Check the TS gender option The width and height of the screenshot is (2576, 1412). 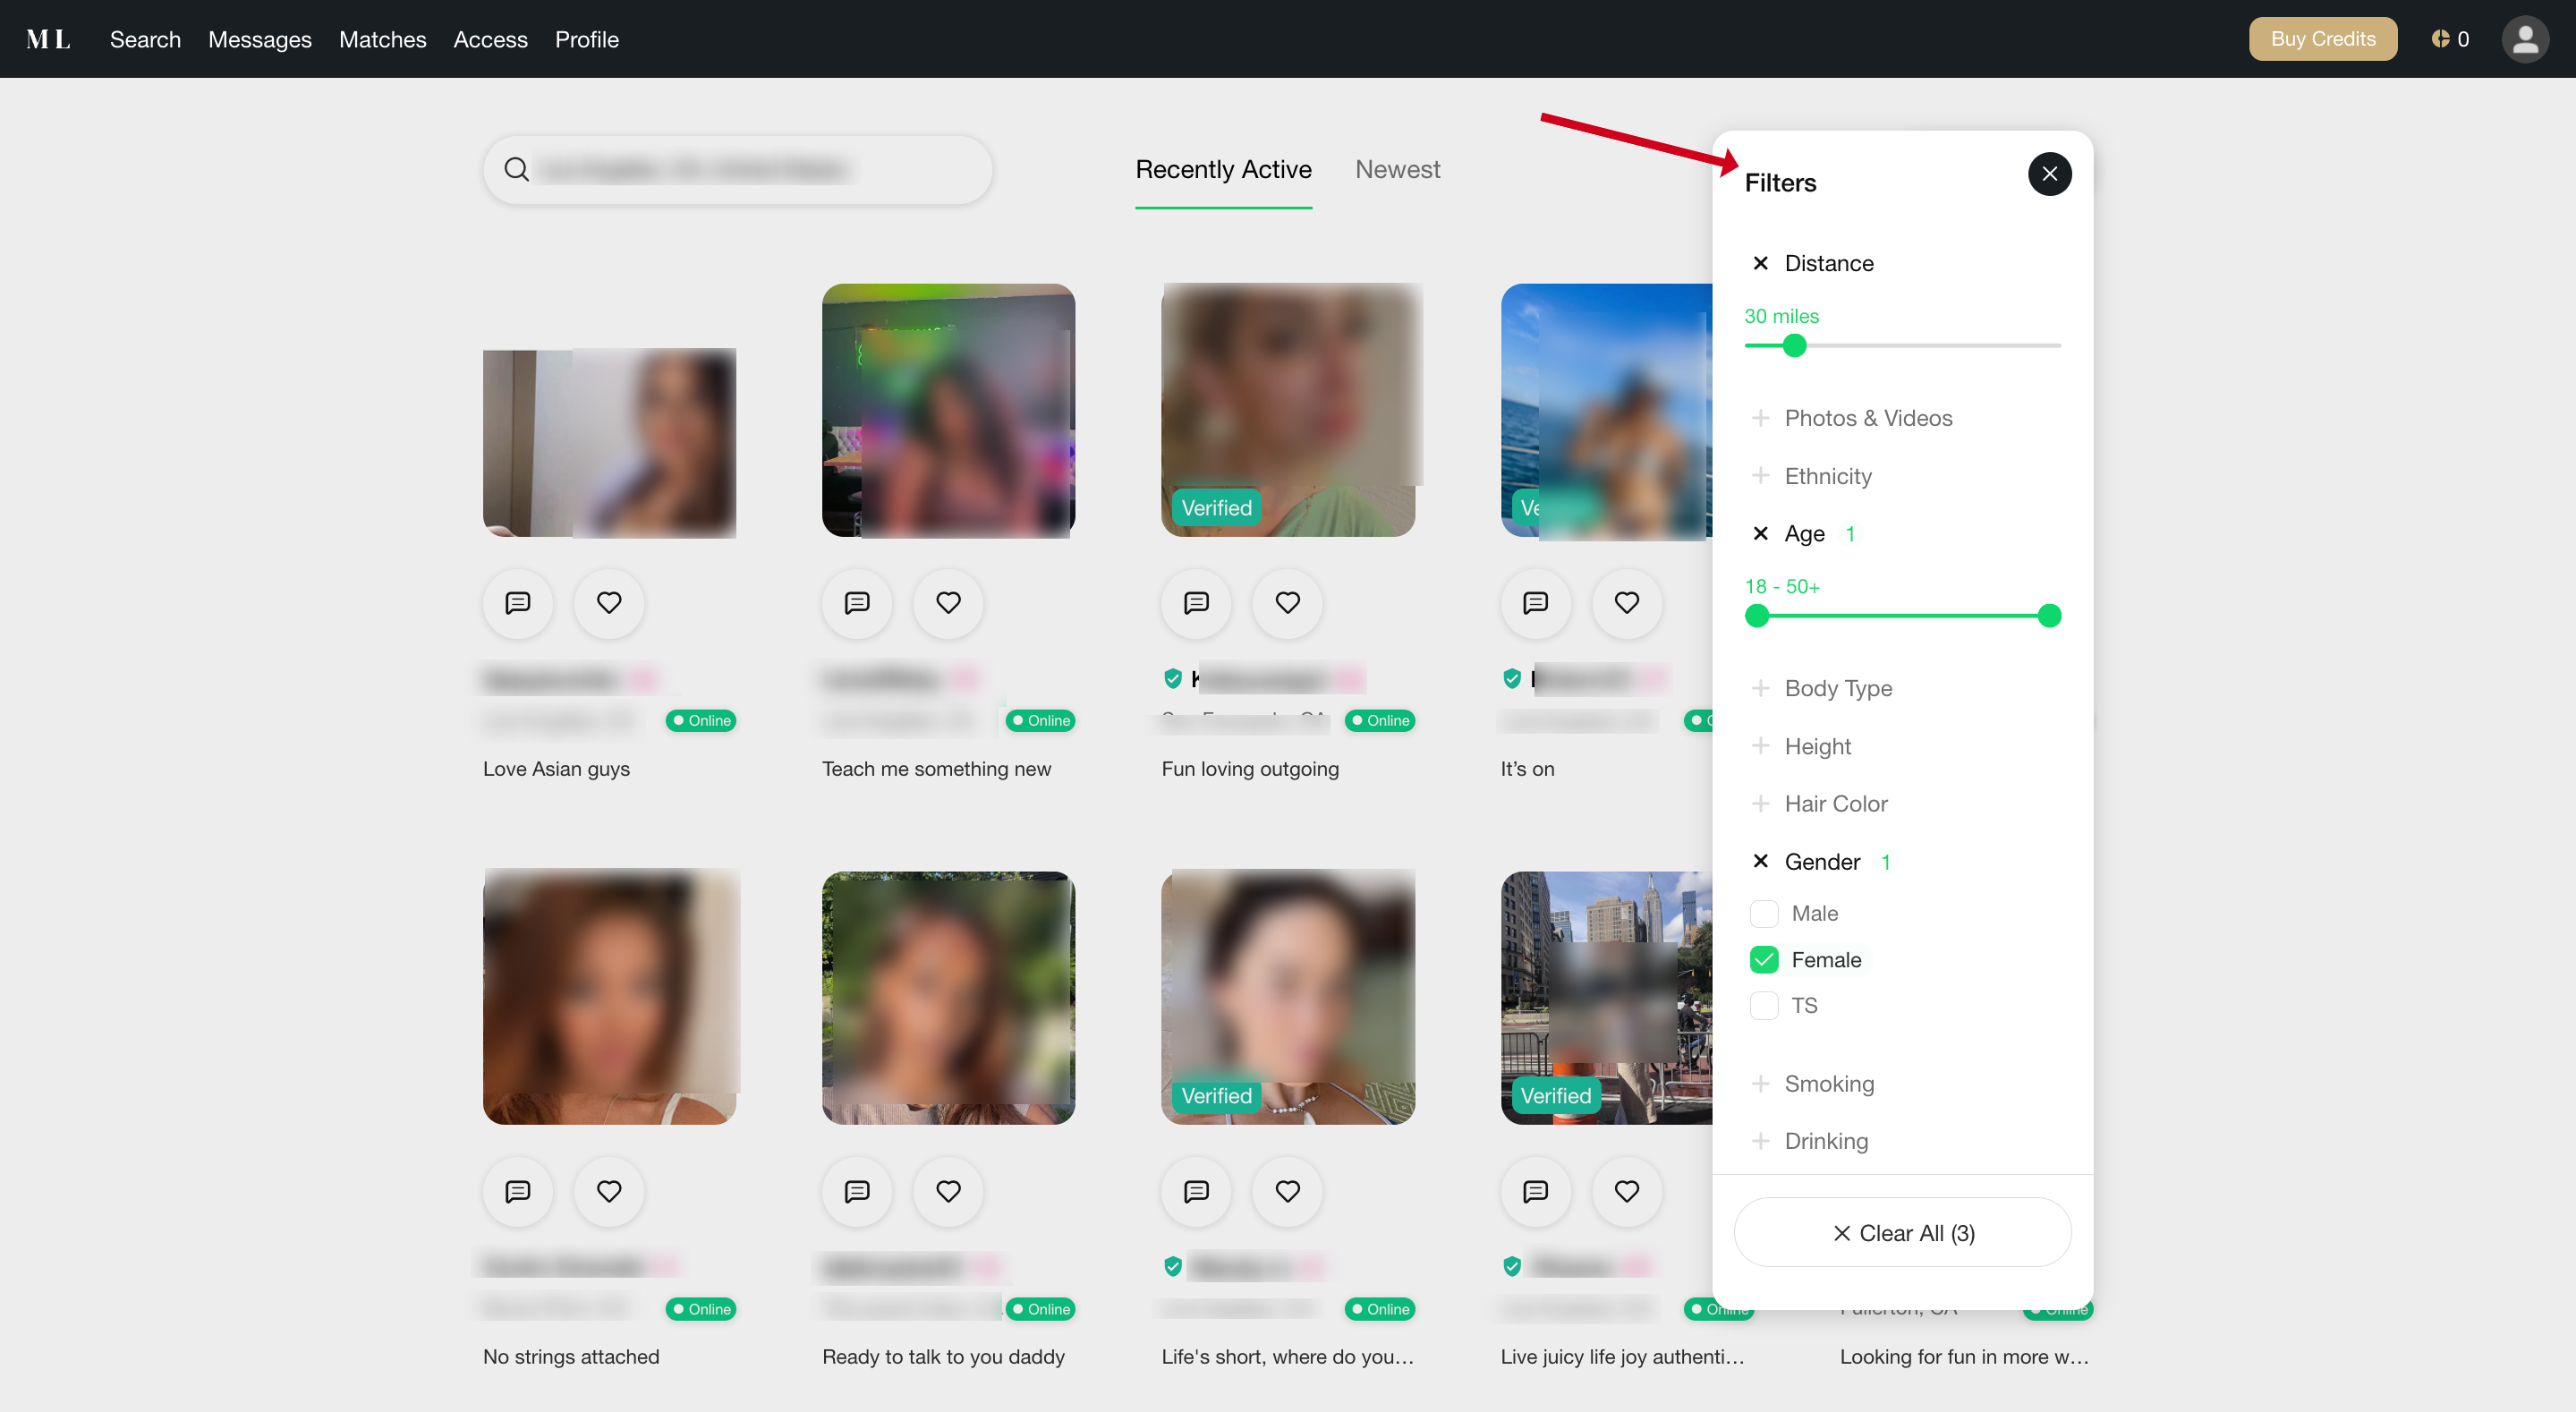click(x=1763, y=1005)
